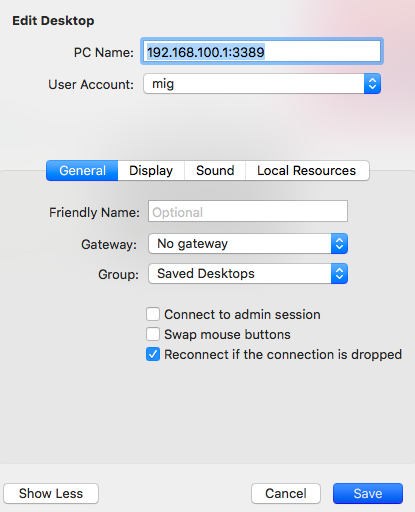Viewport: 415px width, 512px height.
Task: Open the User Account dropdown showing mig
Action: point(262,84)
